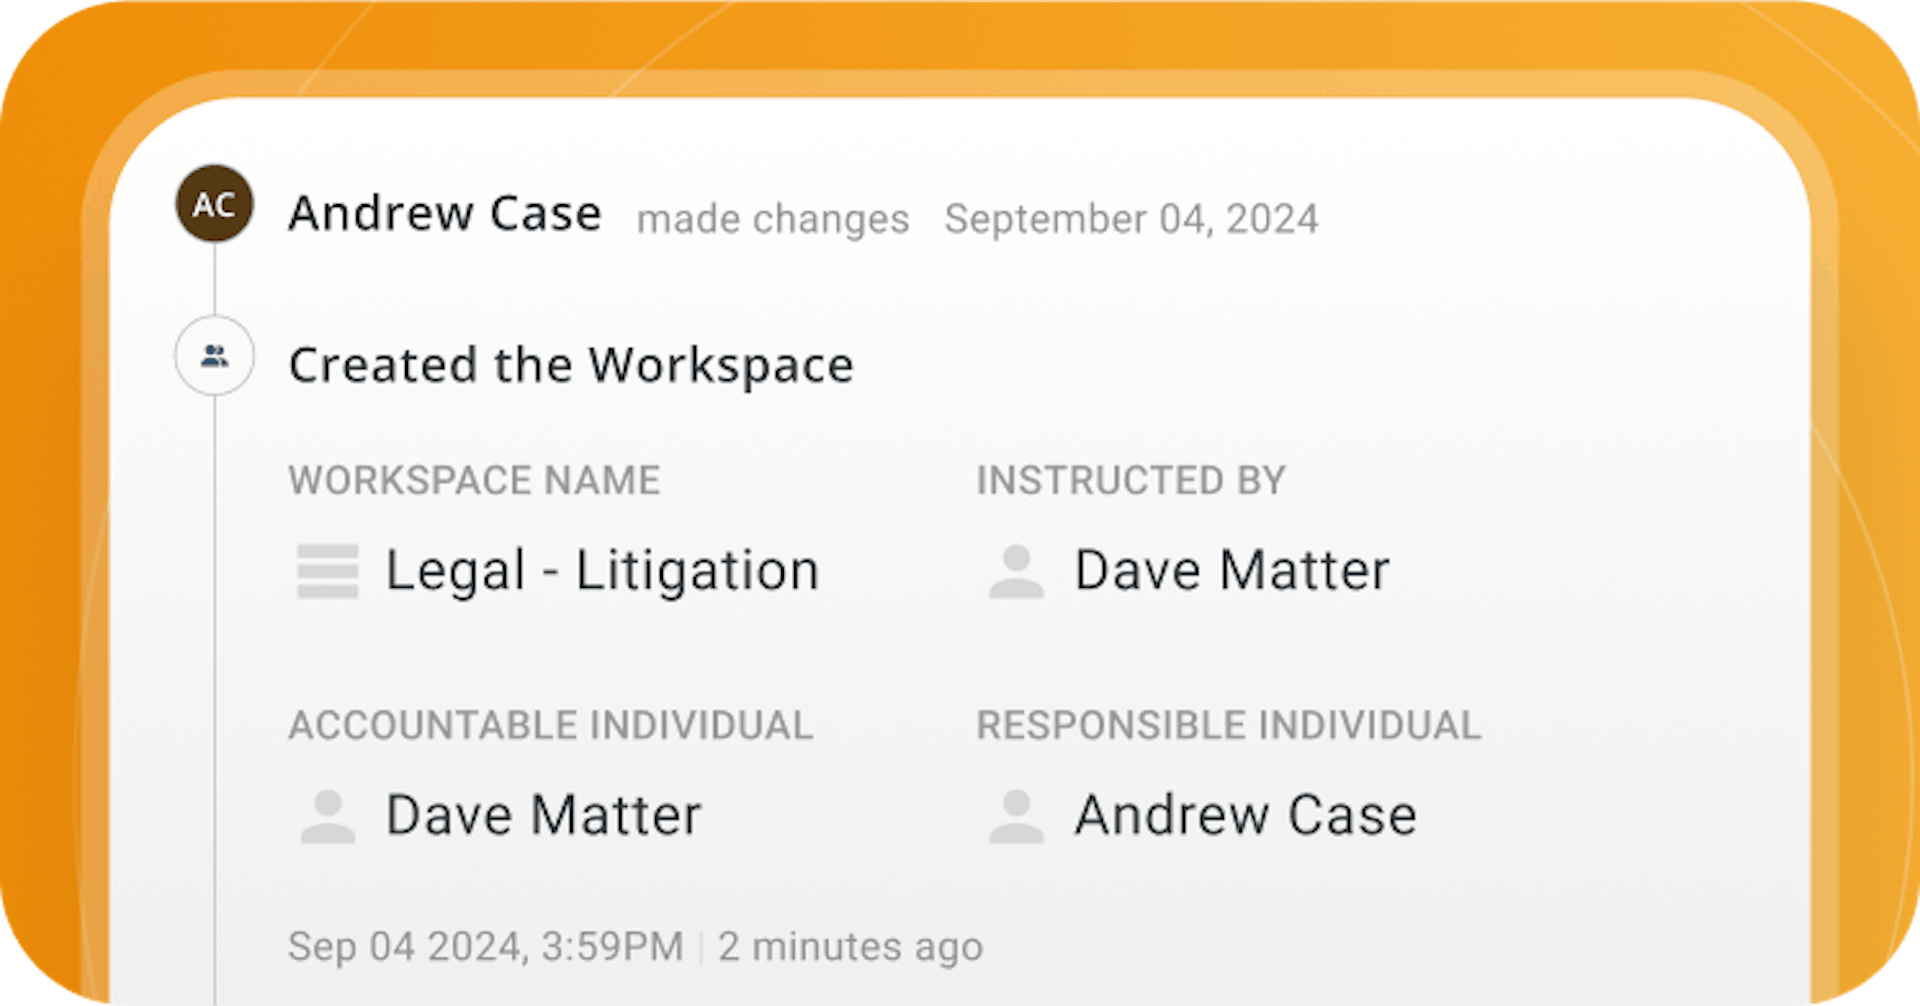The width and height of the screenshot is (1920, 1006).
Task: Click the person icon under Responsible Individual
Action: [1016, 816]
